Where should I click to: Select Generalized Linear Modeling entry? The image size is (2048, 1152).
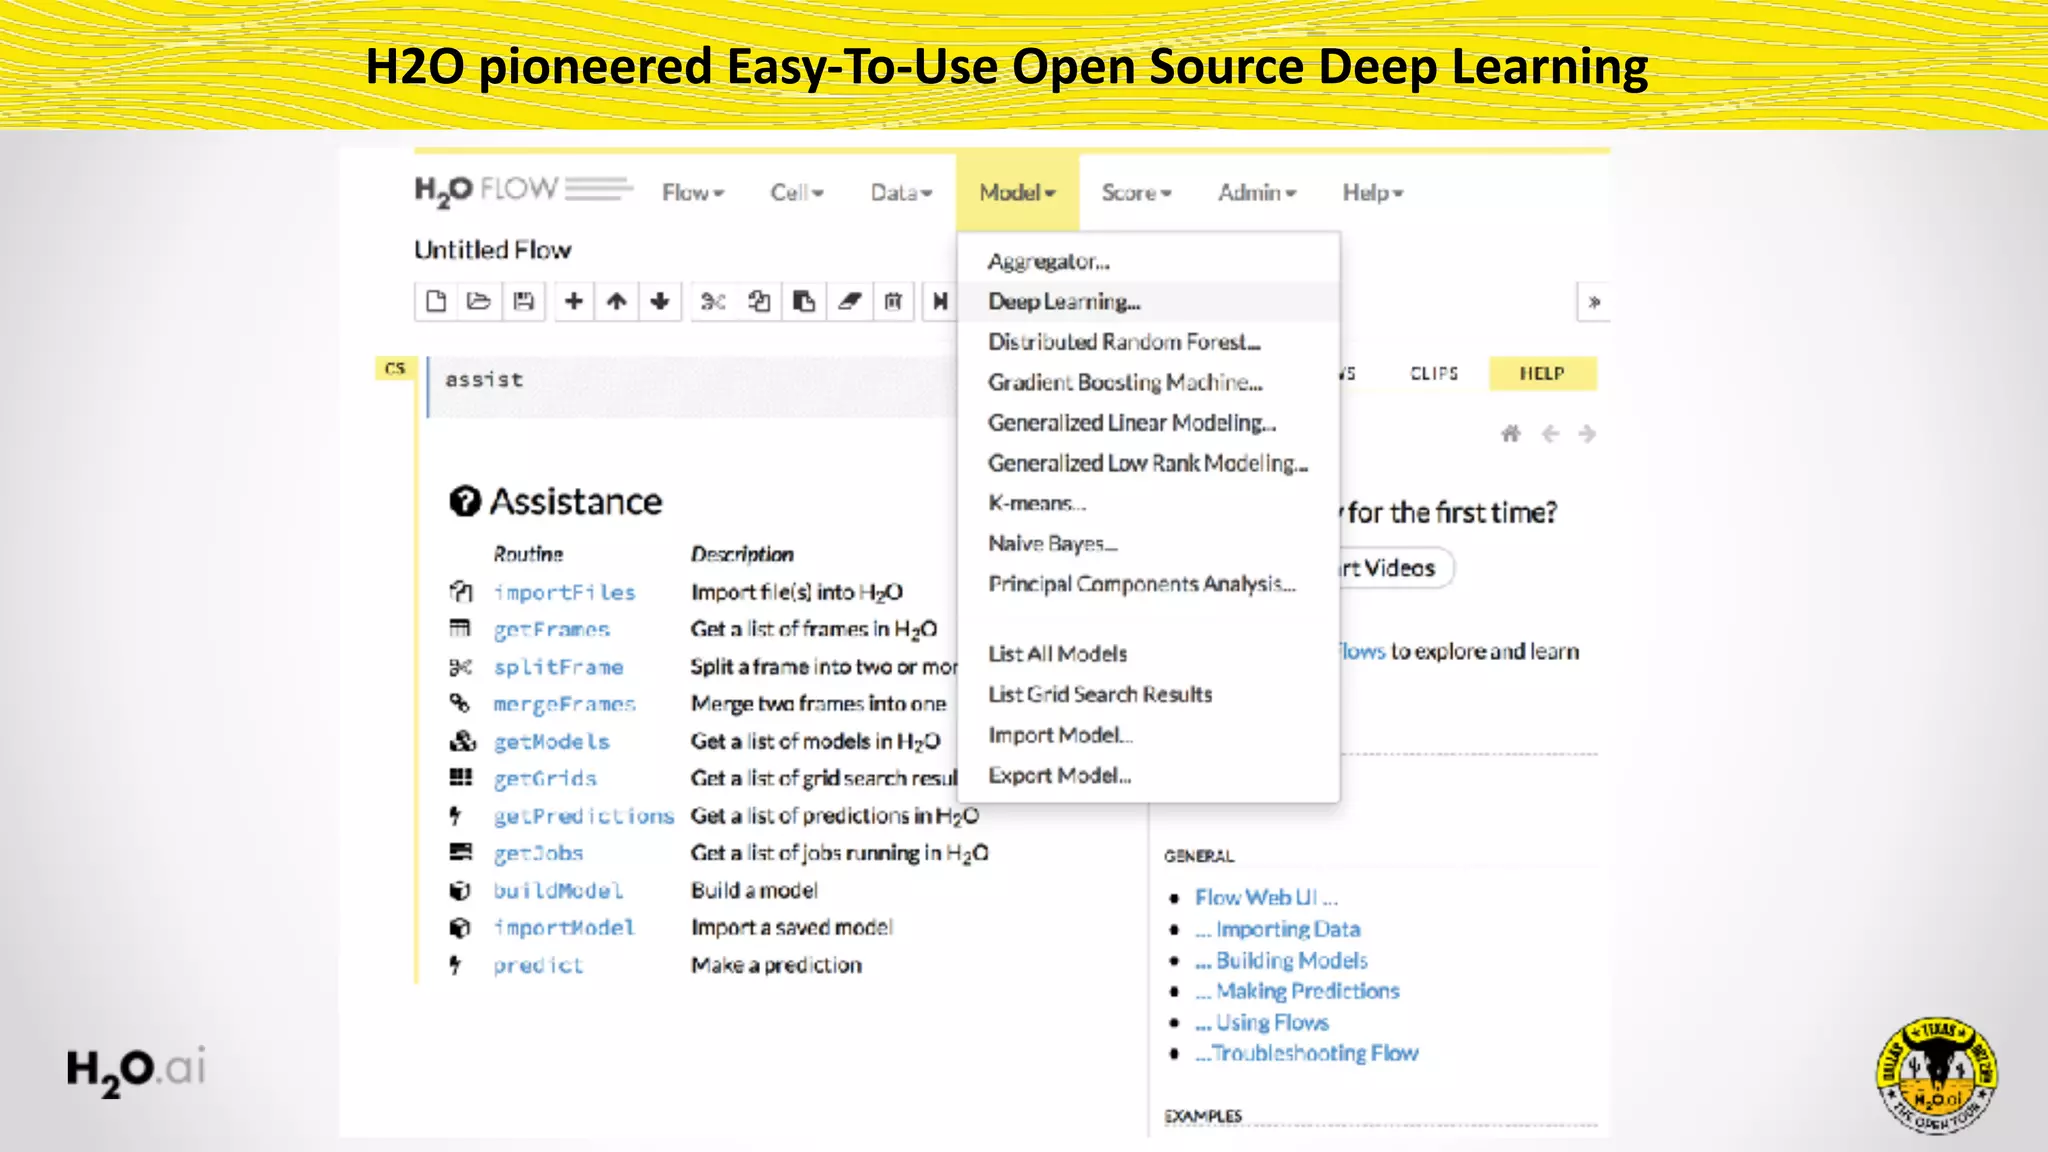[1148, 423]
